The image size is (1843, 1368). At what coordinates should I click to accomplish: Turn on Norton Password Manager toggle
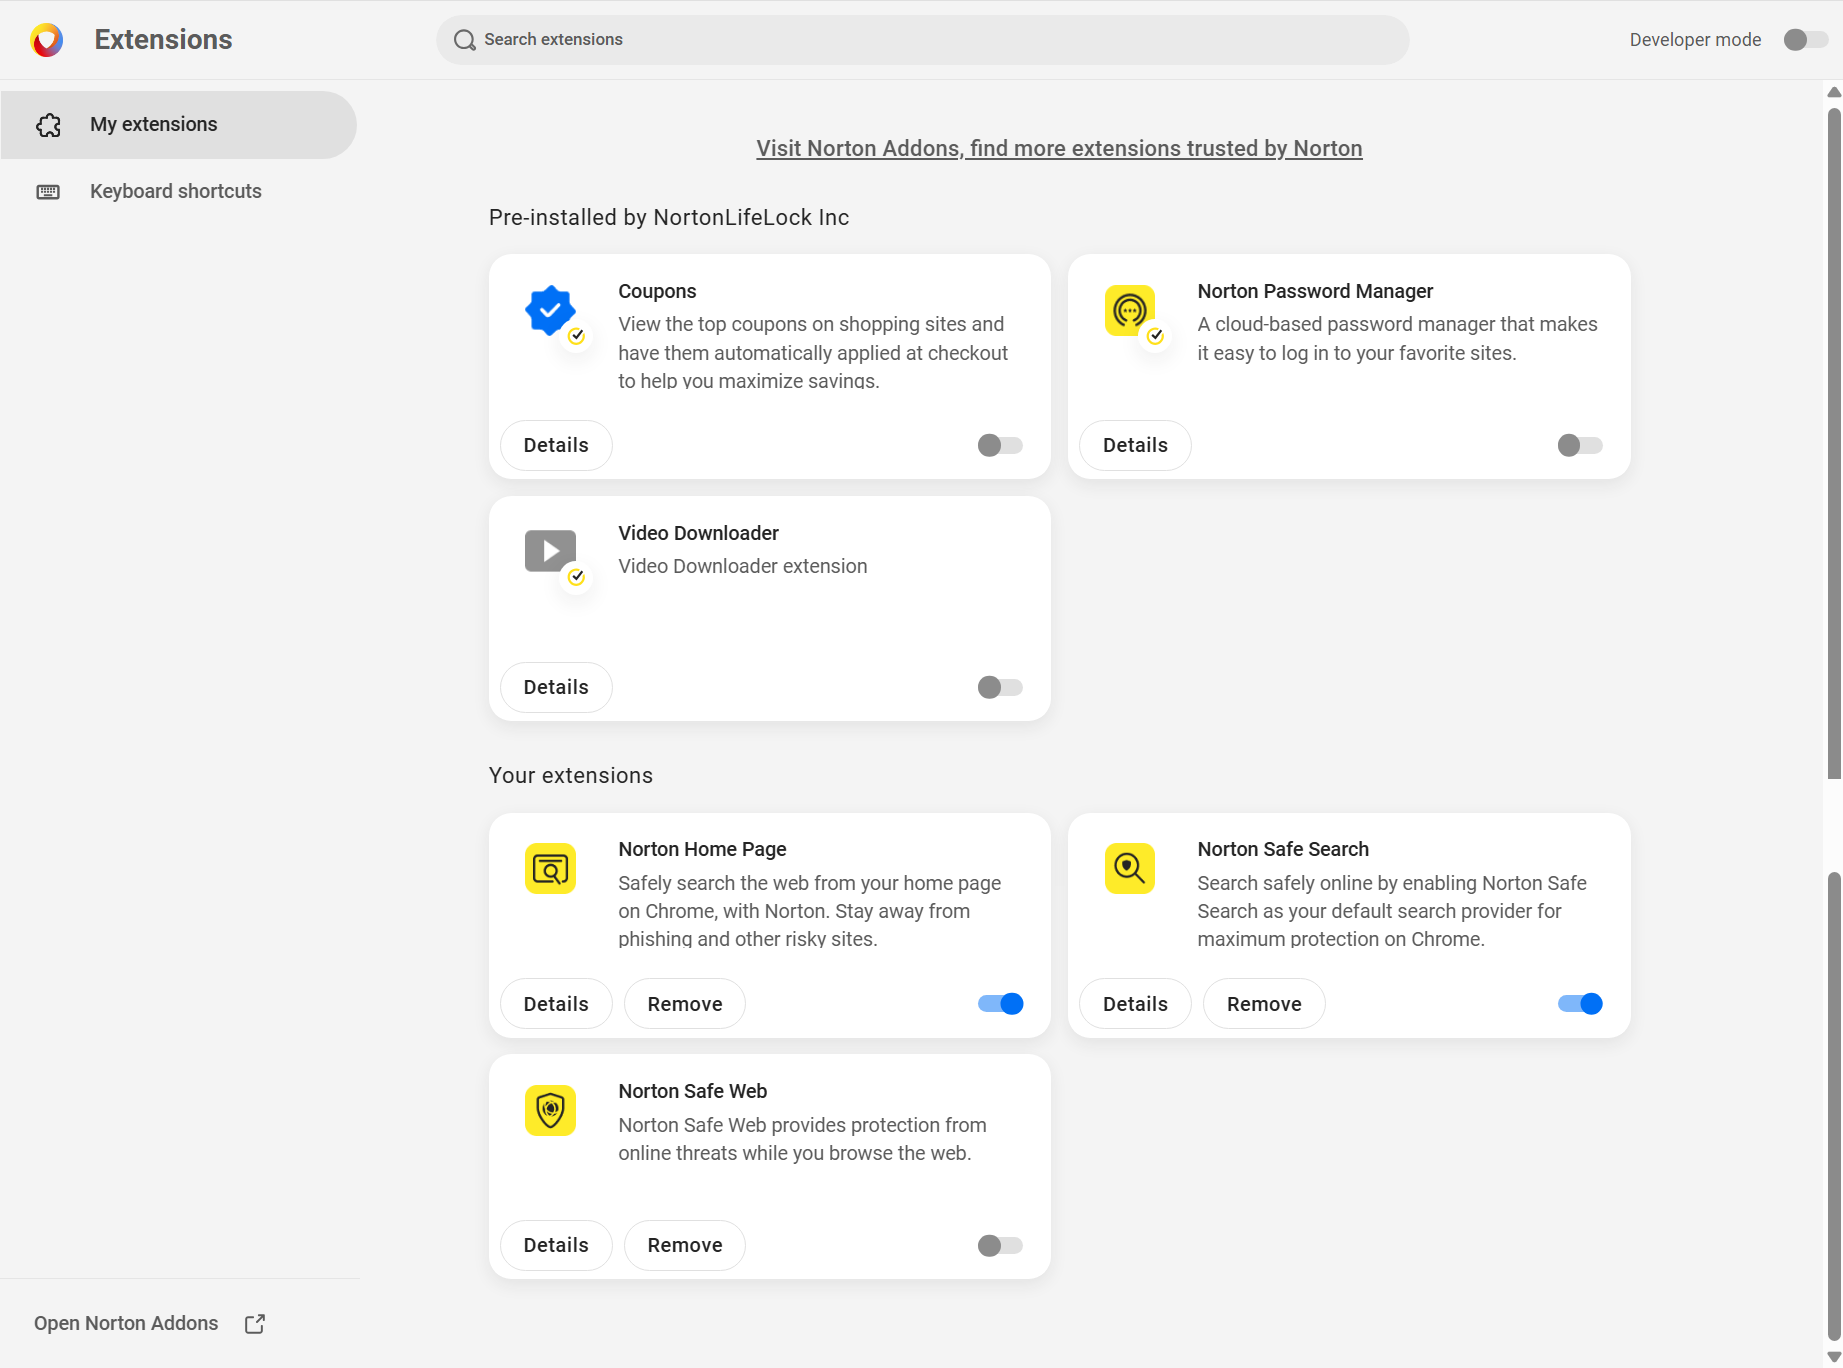pyautogui.click(x=1580, y=445)
